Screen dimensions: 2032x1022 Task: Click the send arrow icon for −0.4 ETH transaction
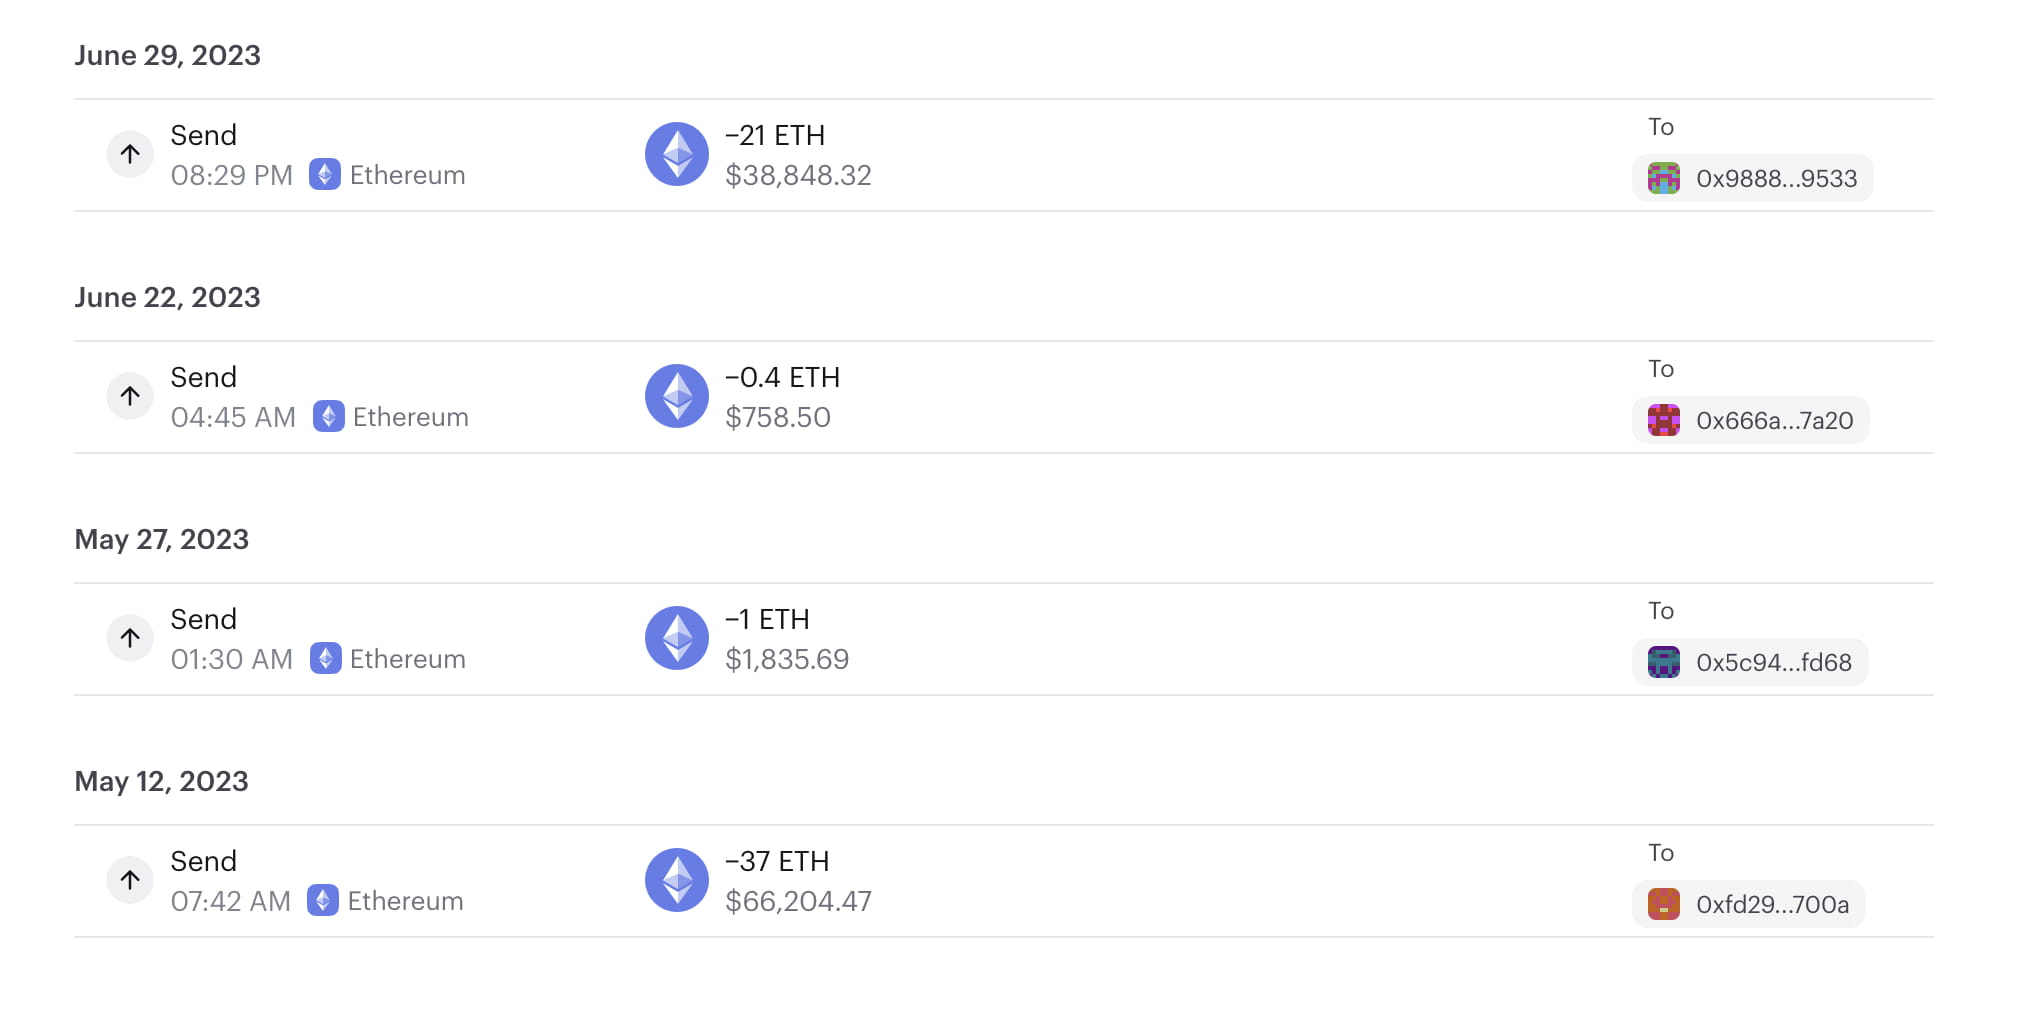130,396
